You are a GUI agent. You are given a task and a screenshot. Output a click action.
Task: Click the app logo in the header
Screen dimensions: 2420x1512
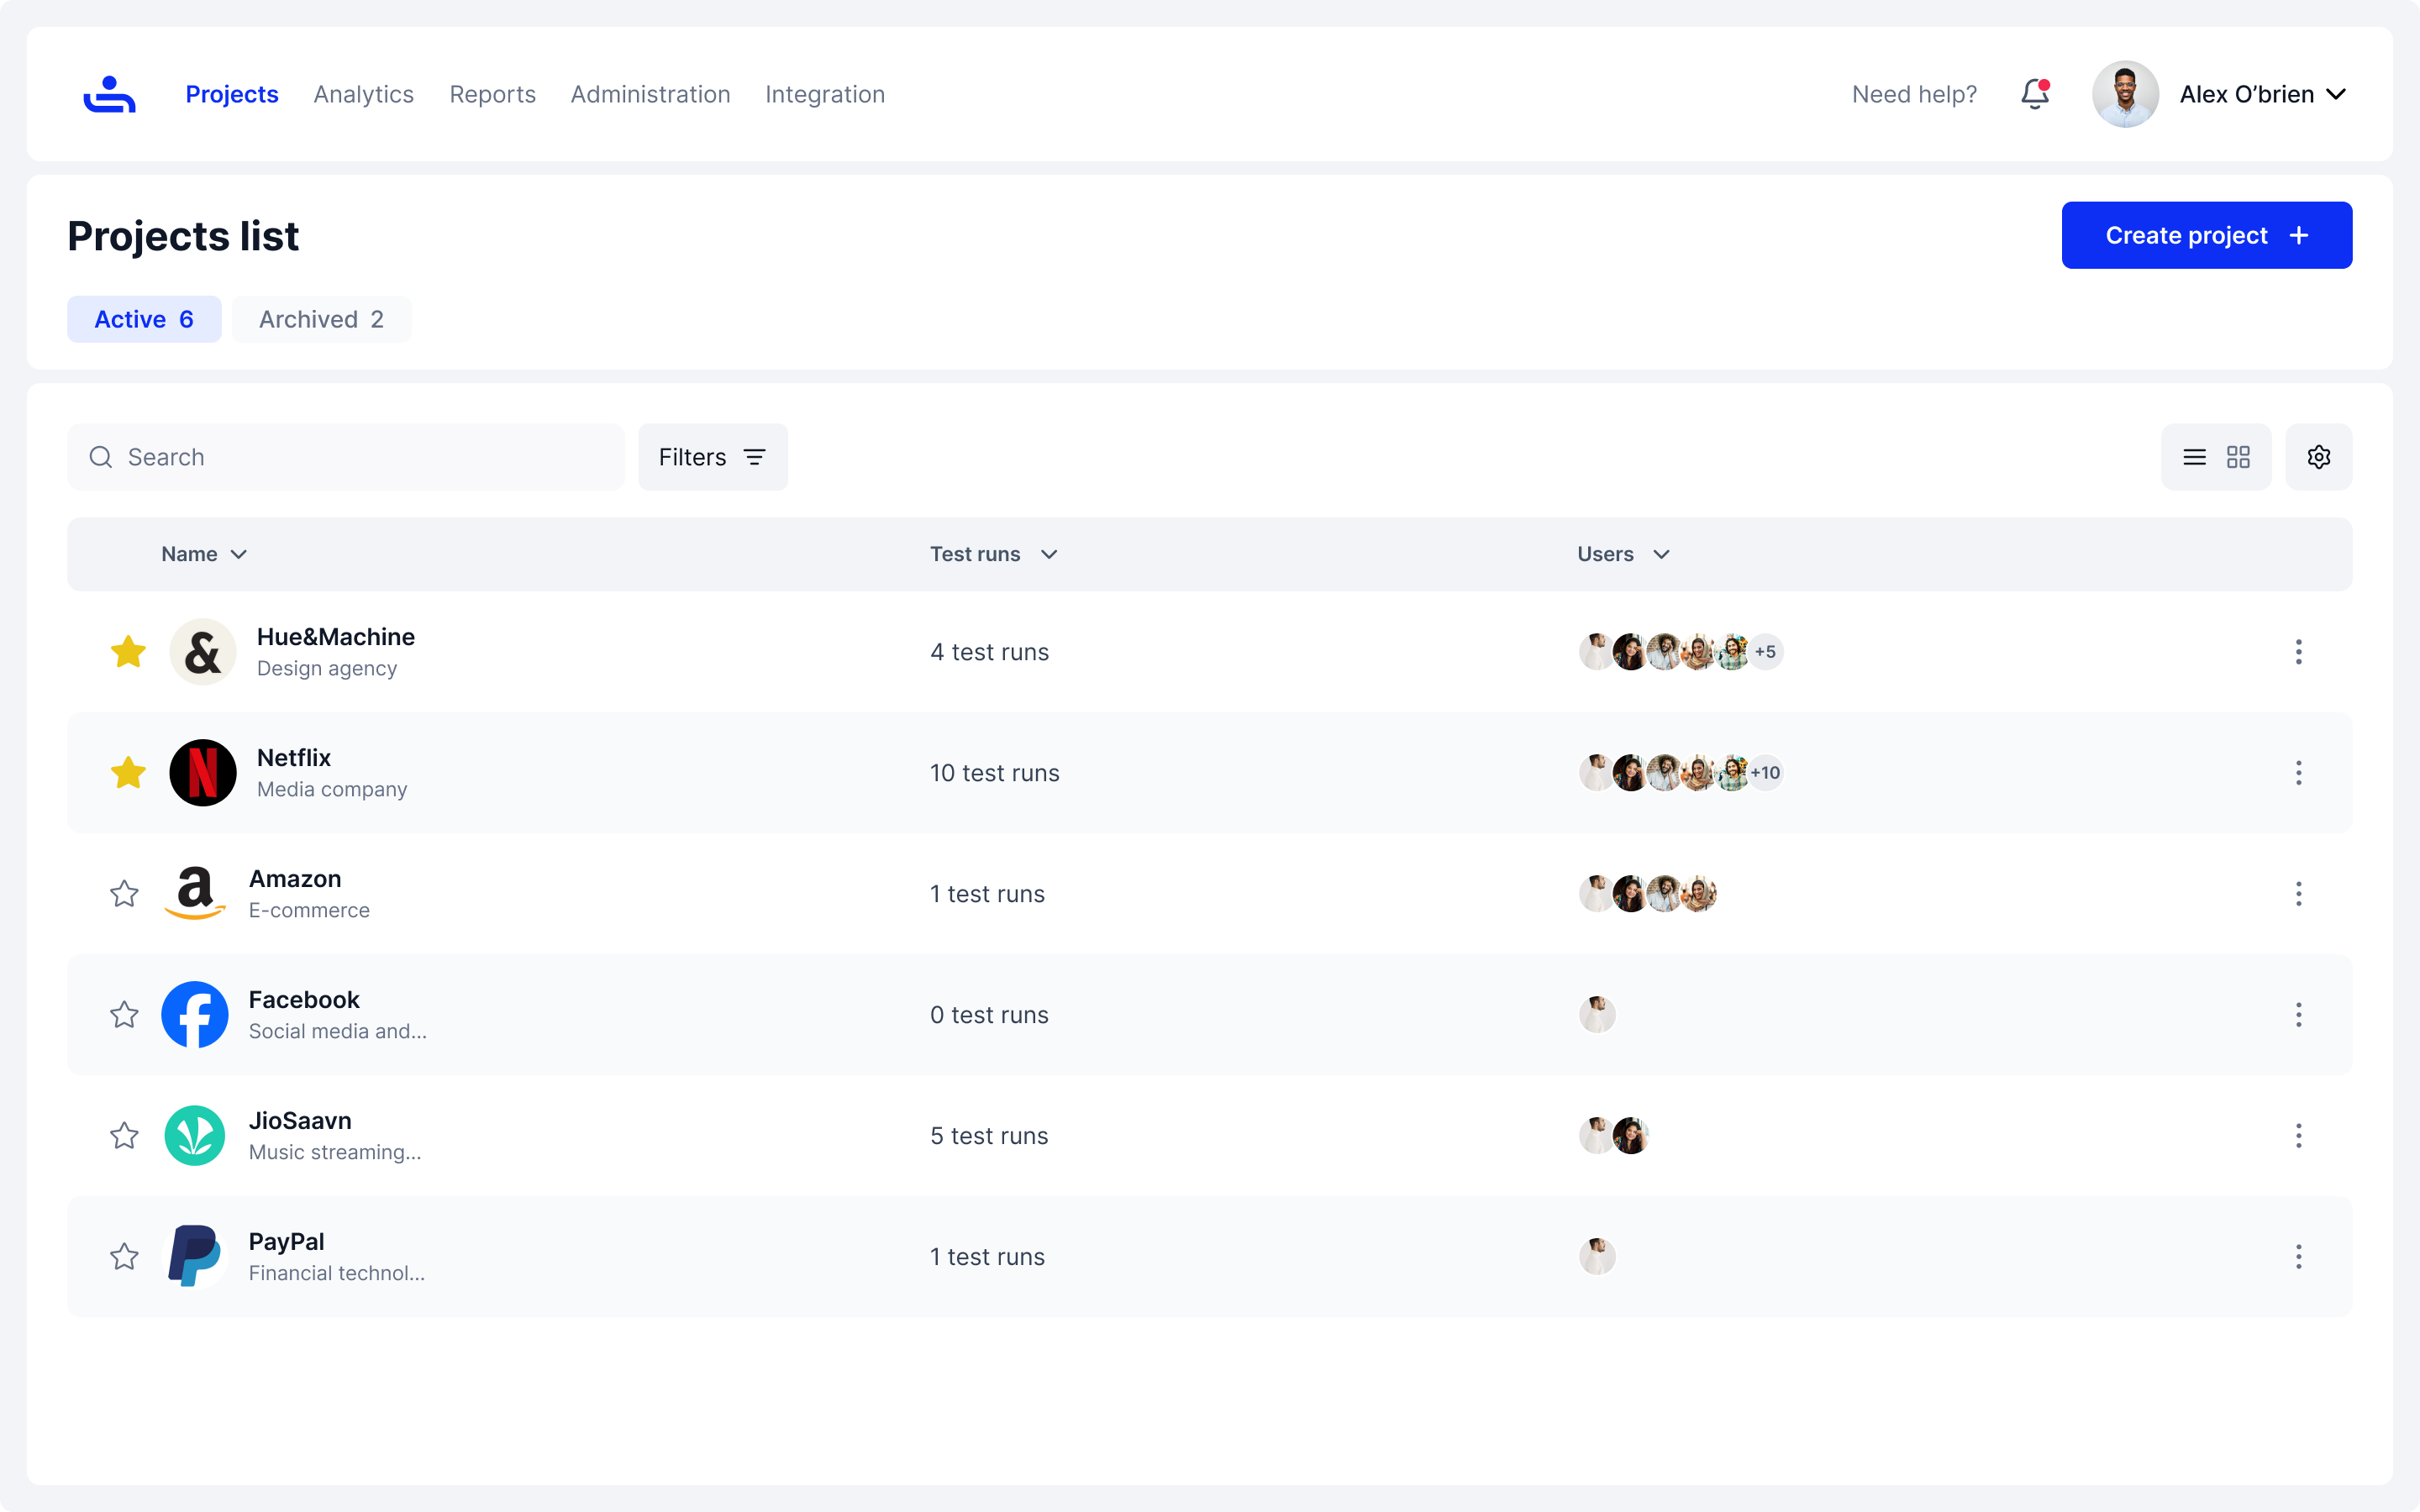[109, 94]
